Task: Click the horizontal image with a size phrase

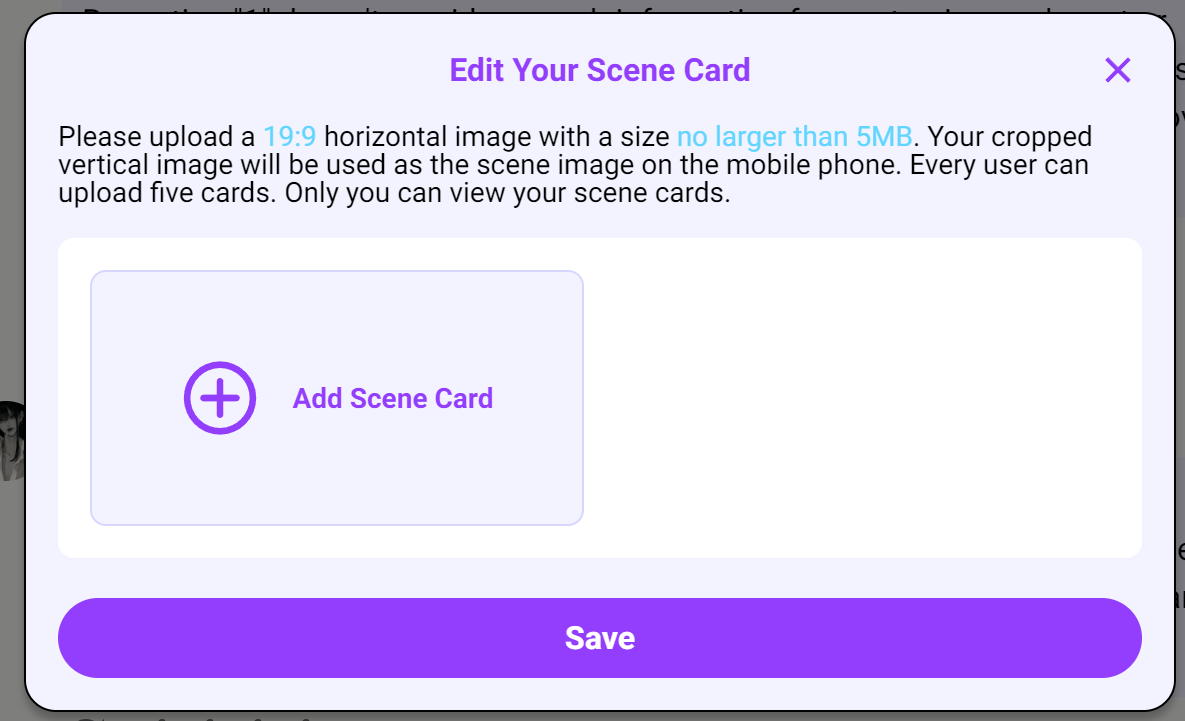Action: click(497, 137)
